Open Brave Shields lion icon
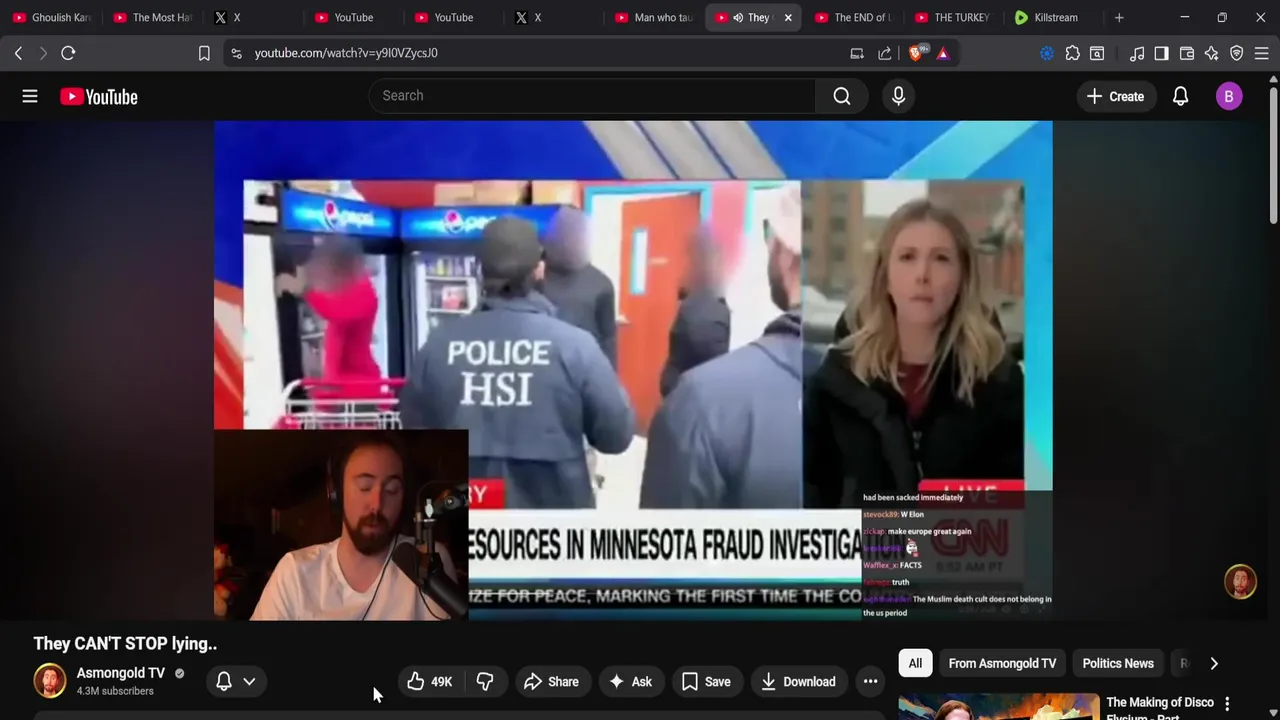Image resolution: width=1280 pixels, height=720 pixels. click(916, 53)
